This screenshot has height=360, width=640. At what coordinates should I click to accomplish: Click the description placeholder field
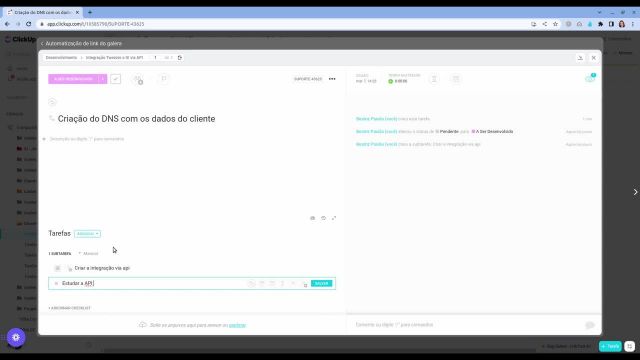tap(87, 139)
